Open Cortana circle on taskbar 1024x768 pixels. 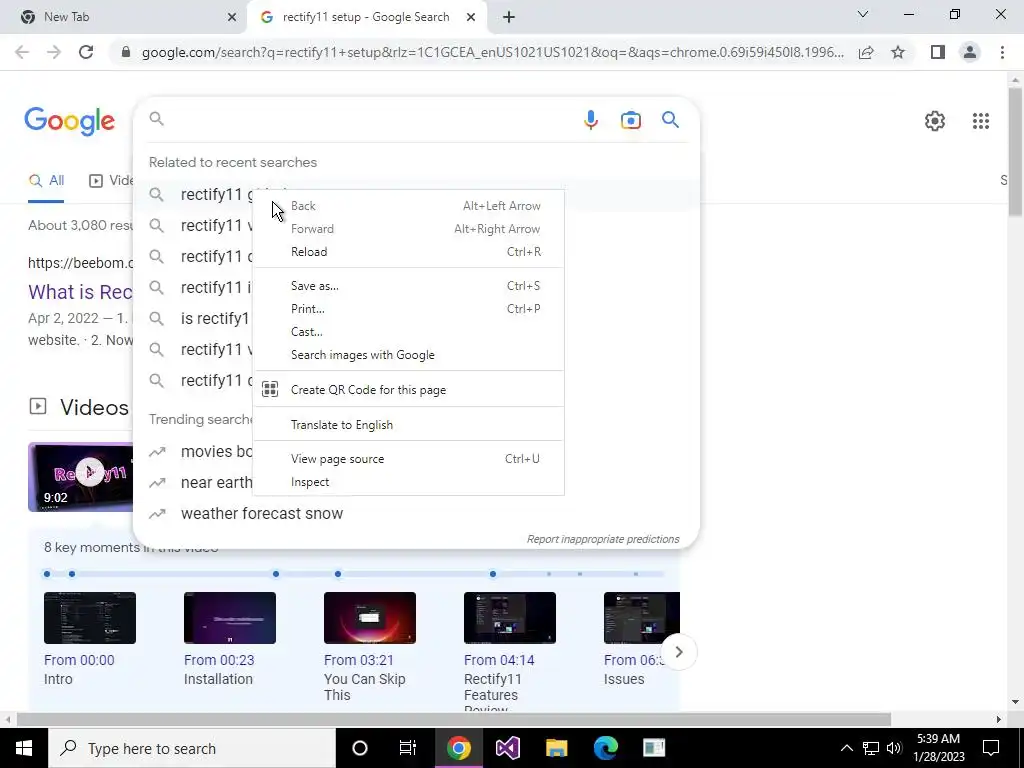(x=359, y=748)
